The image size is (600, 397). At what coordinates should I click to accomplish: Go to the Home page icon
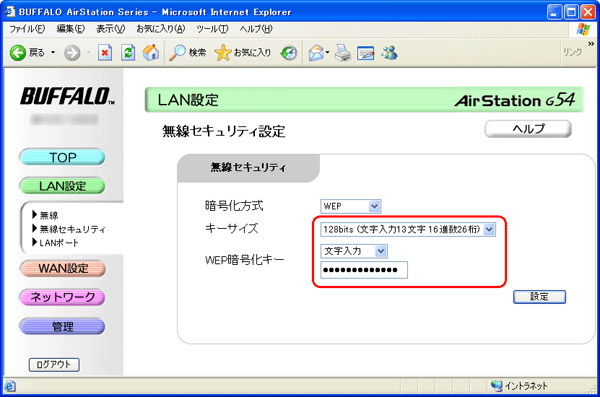151,53
